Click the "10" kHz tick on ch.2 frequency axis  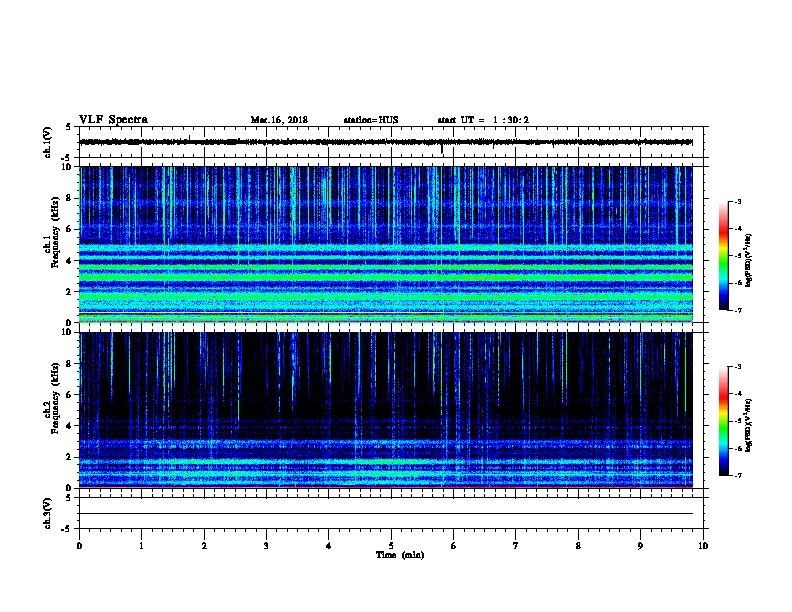pos(66,332)
